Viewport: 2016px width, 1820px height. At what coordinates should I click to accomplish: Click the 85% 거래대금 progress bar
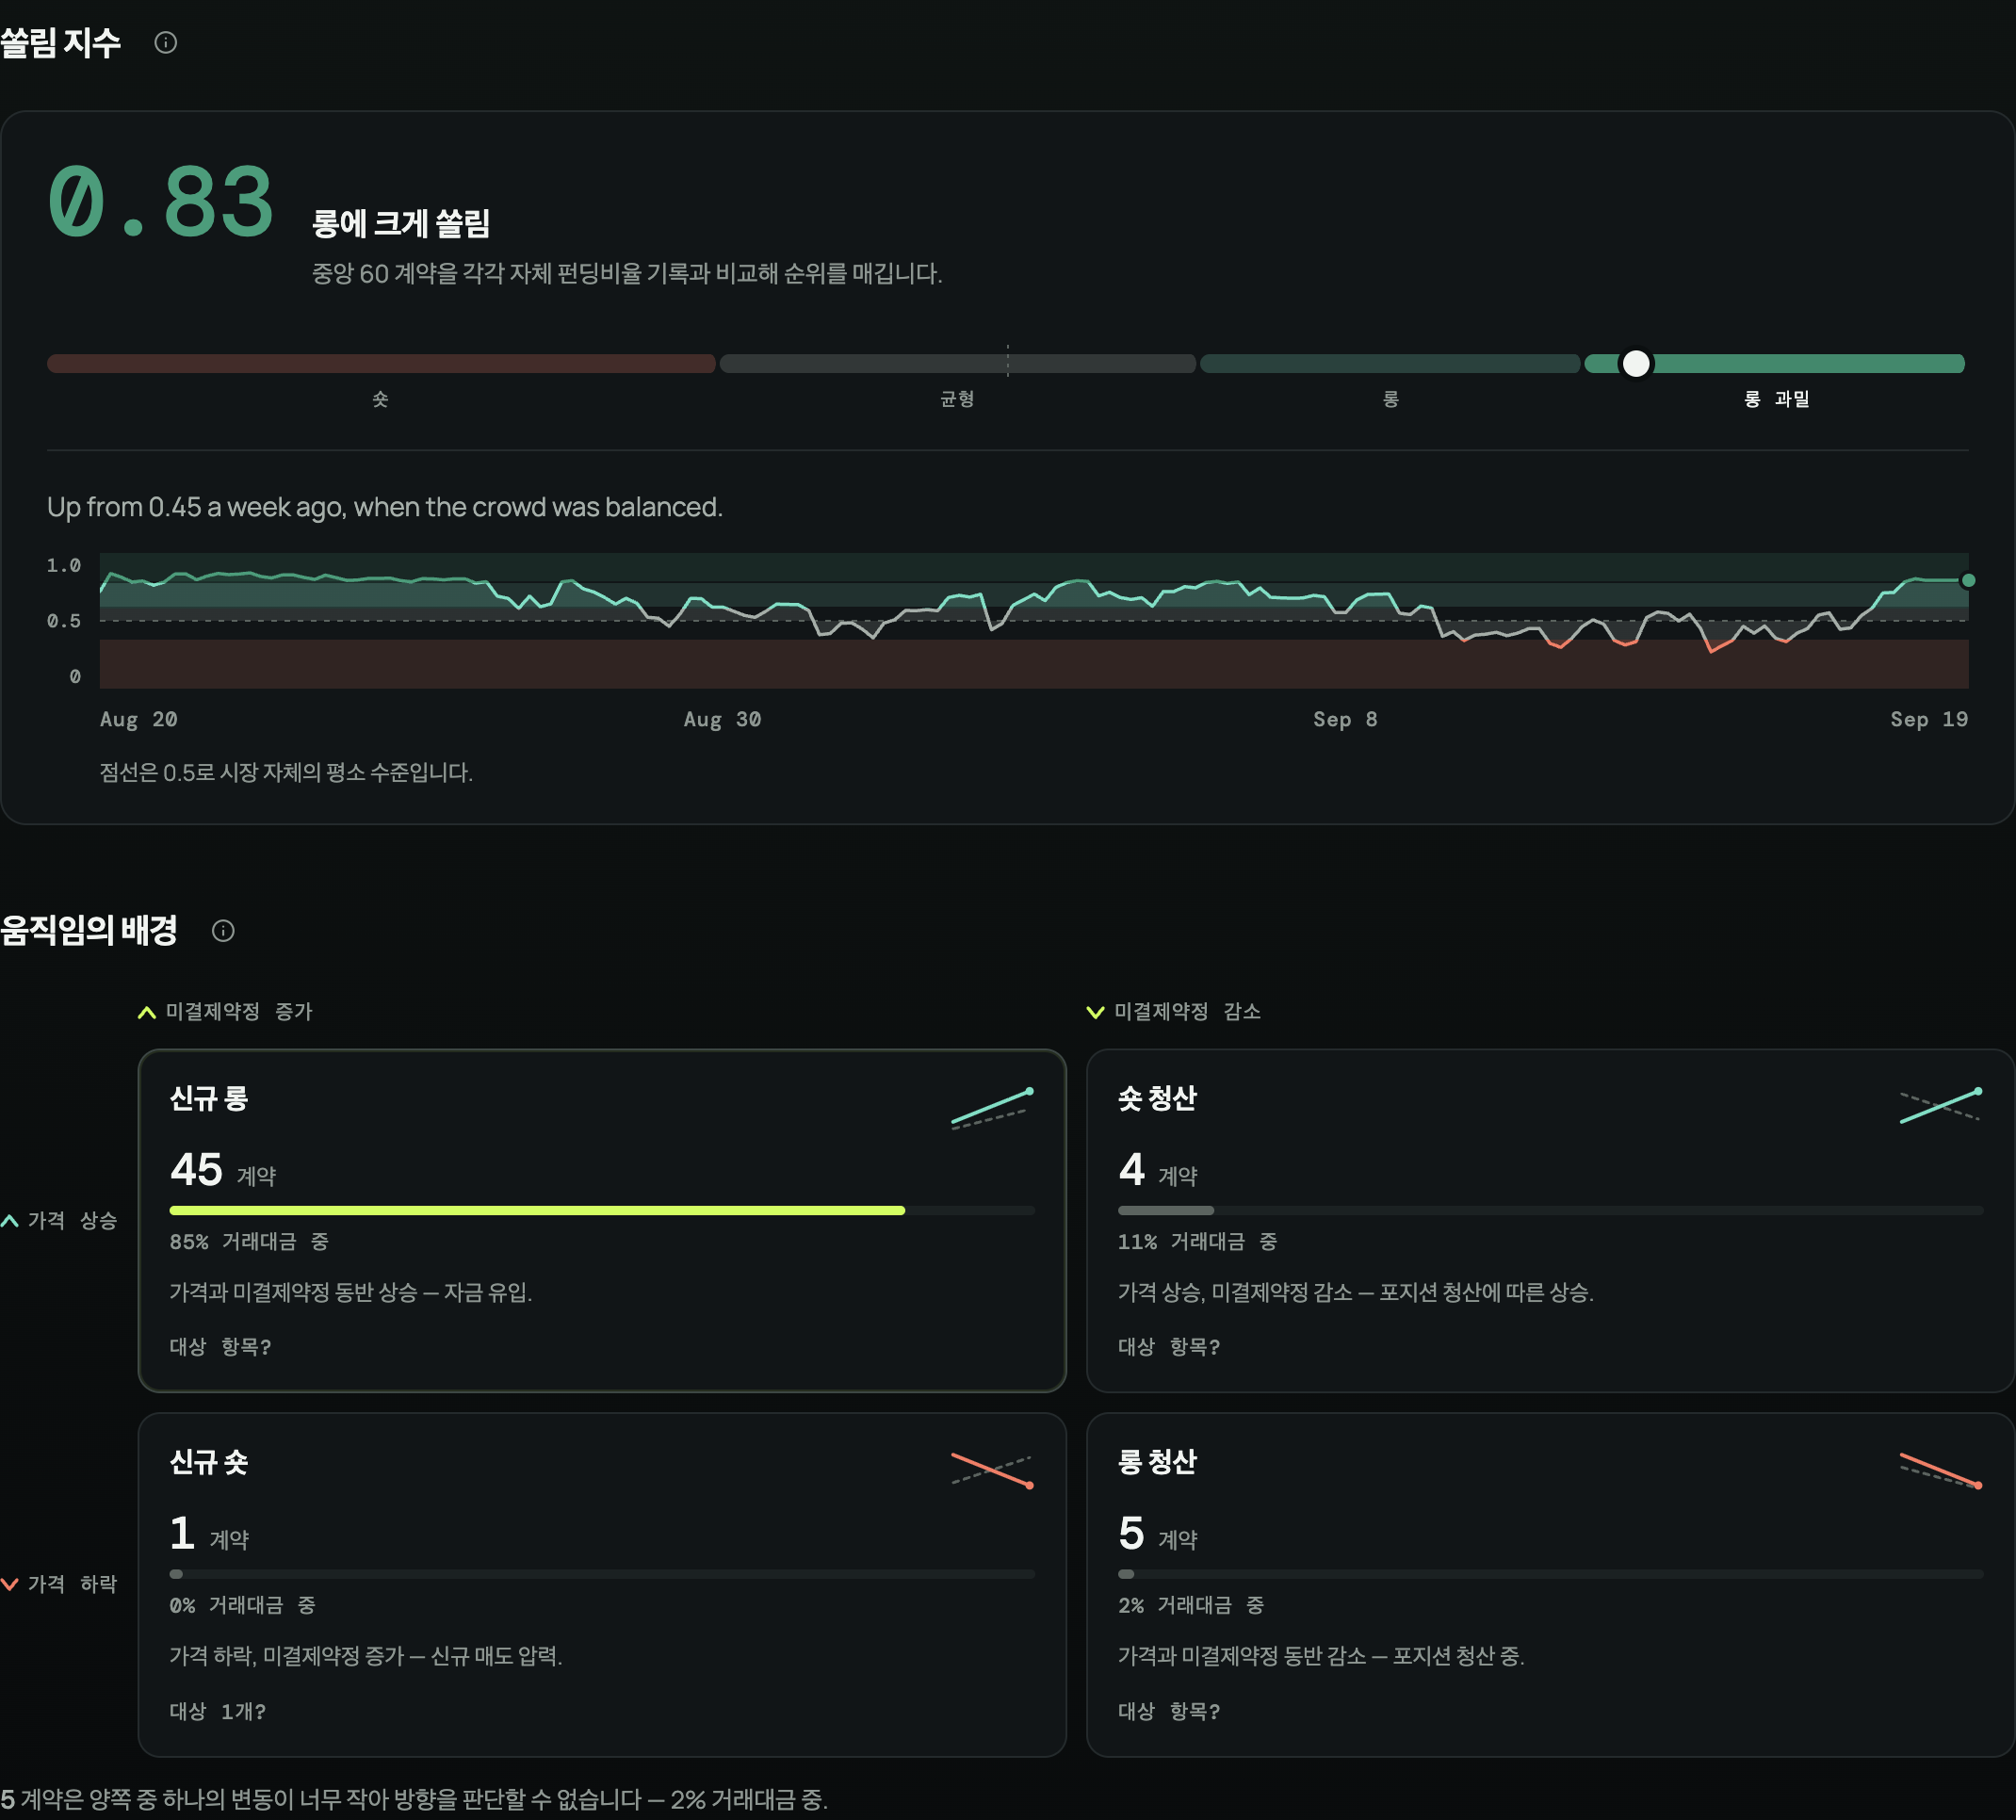[602, 1210]
